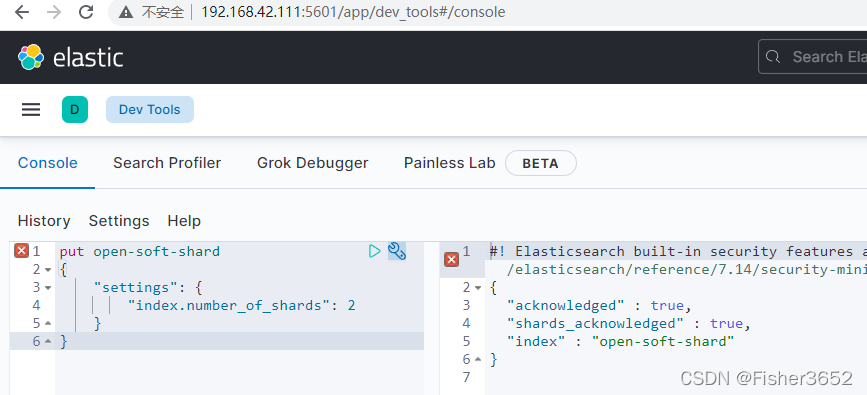The width and height of the screenshot is (867, 395).
Task: Click the Search Elastic field
Action: (813, 56)
